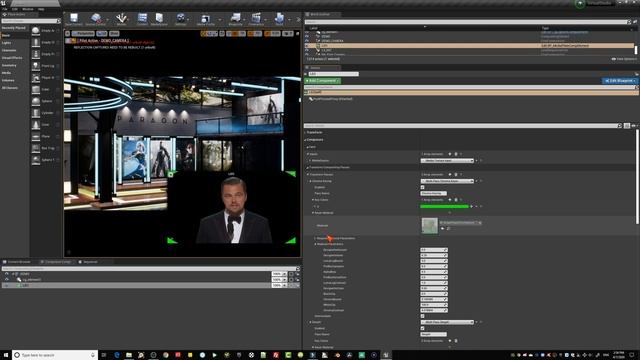640x360 pixels.
Task: Toggle visibility of the DEMO composure row
Action: coord(7,274)
